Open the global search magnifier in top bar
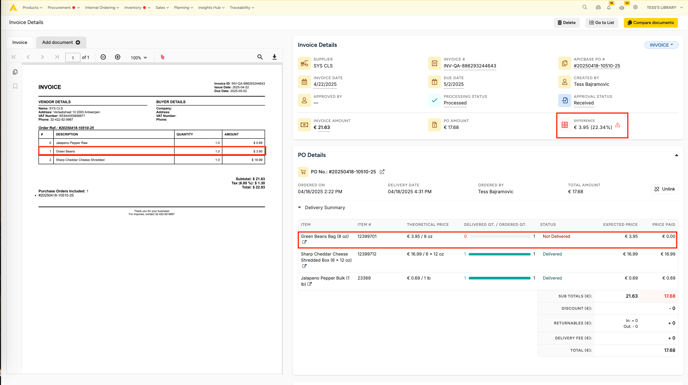This screenshot has width=688, height=385. 584,7
